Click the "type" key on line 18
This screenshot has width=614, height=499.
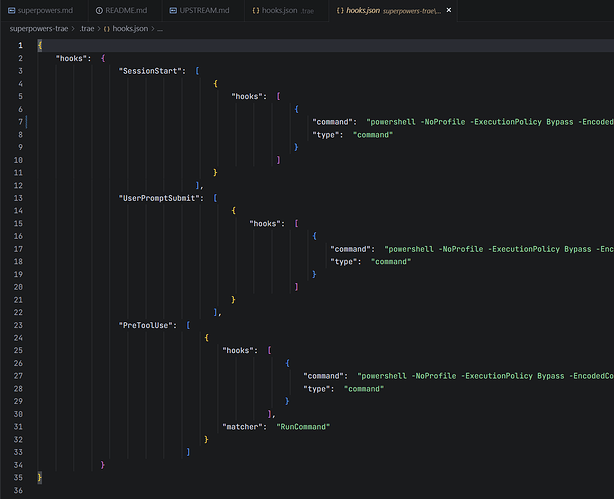coord(344,262)
